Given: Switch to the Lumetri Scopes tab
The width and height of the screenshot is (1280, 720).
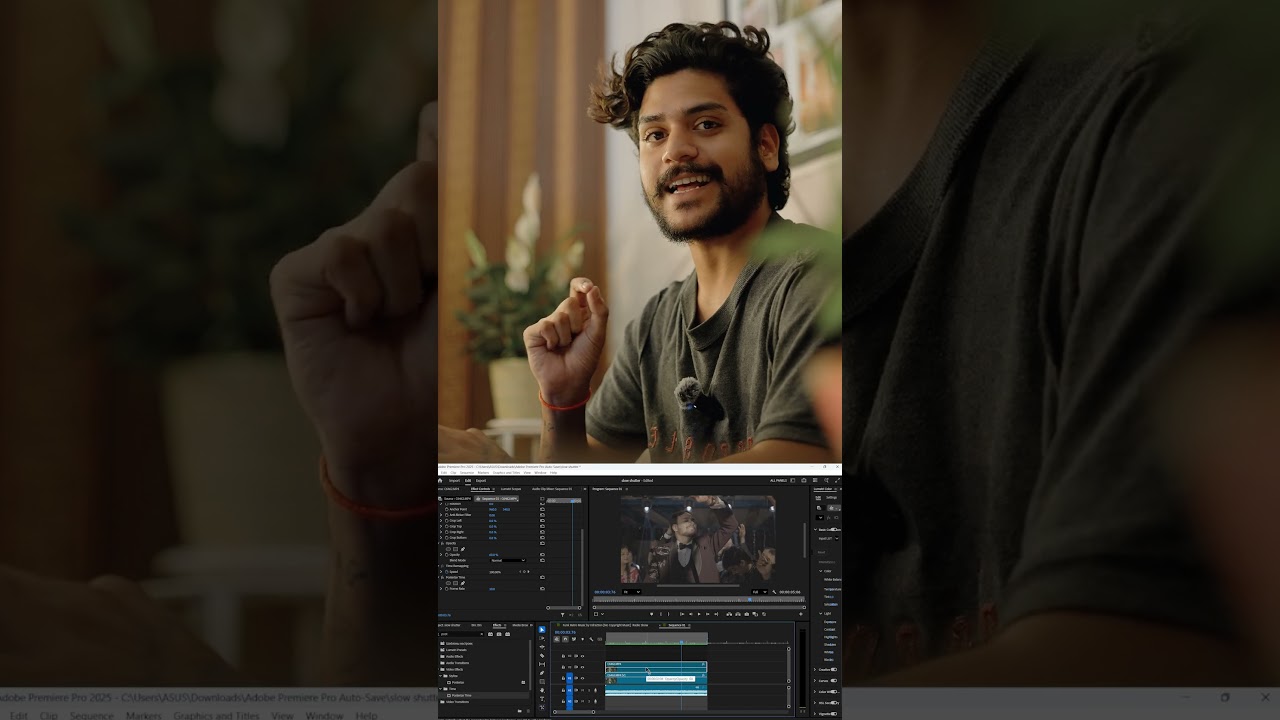Looking at the screenshot, I should [x=511, y=489].
